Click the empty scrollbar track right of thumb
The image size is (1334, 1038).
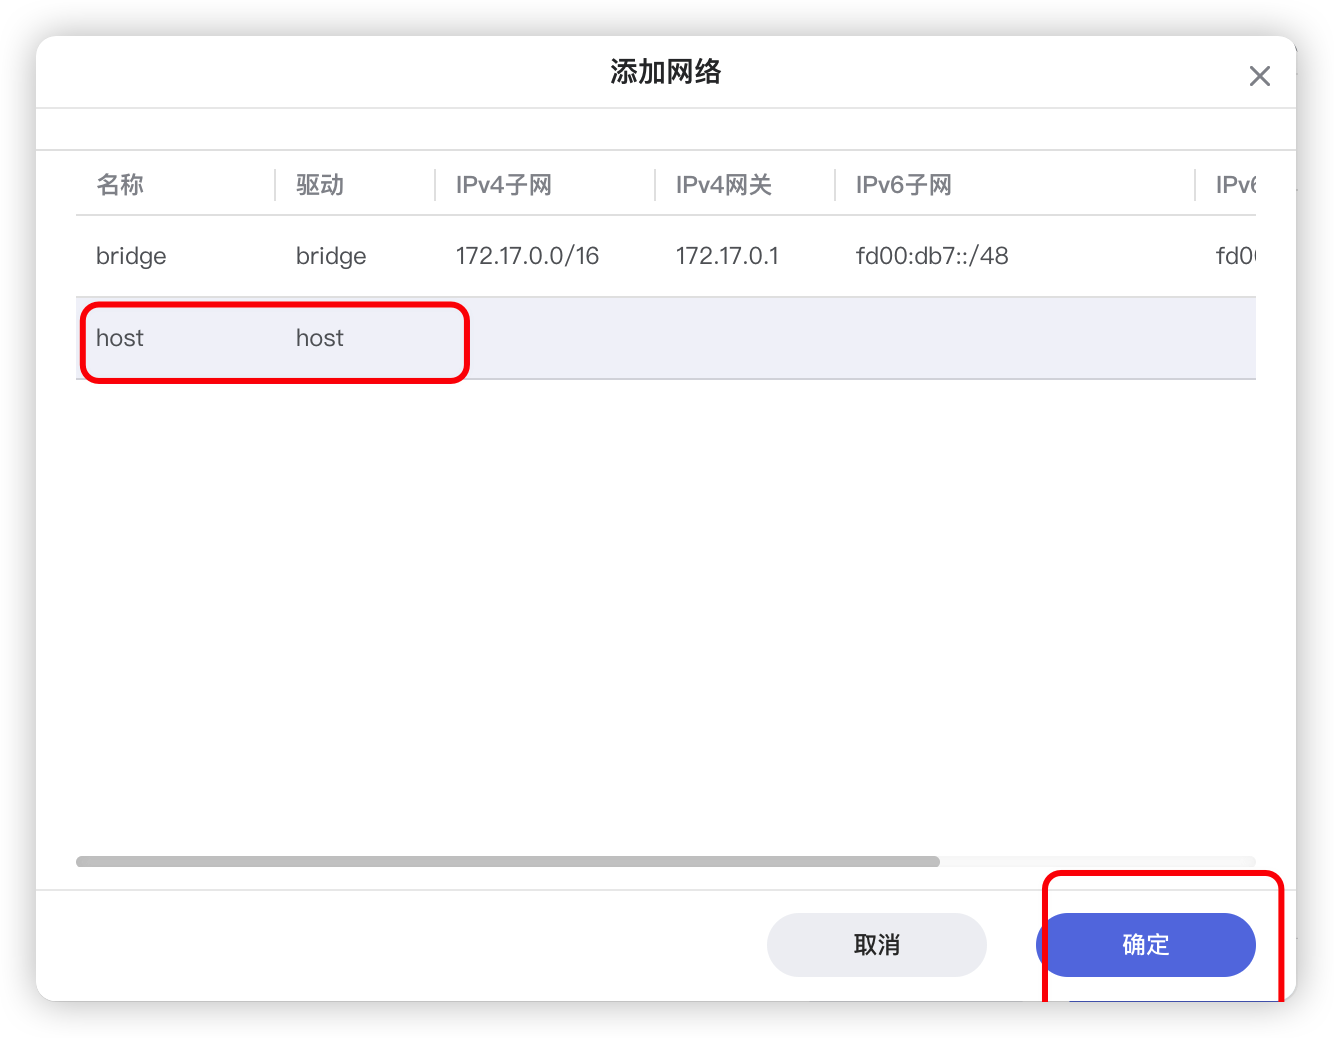pos(1097,861)
